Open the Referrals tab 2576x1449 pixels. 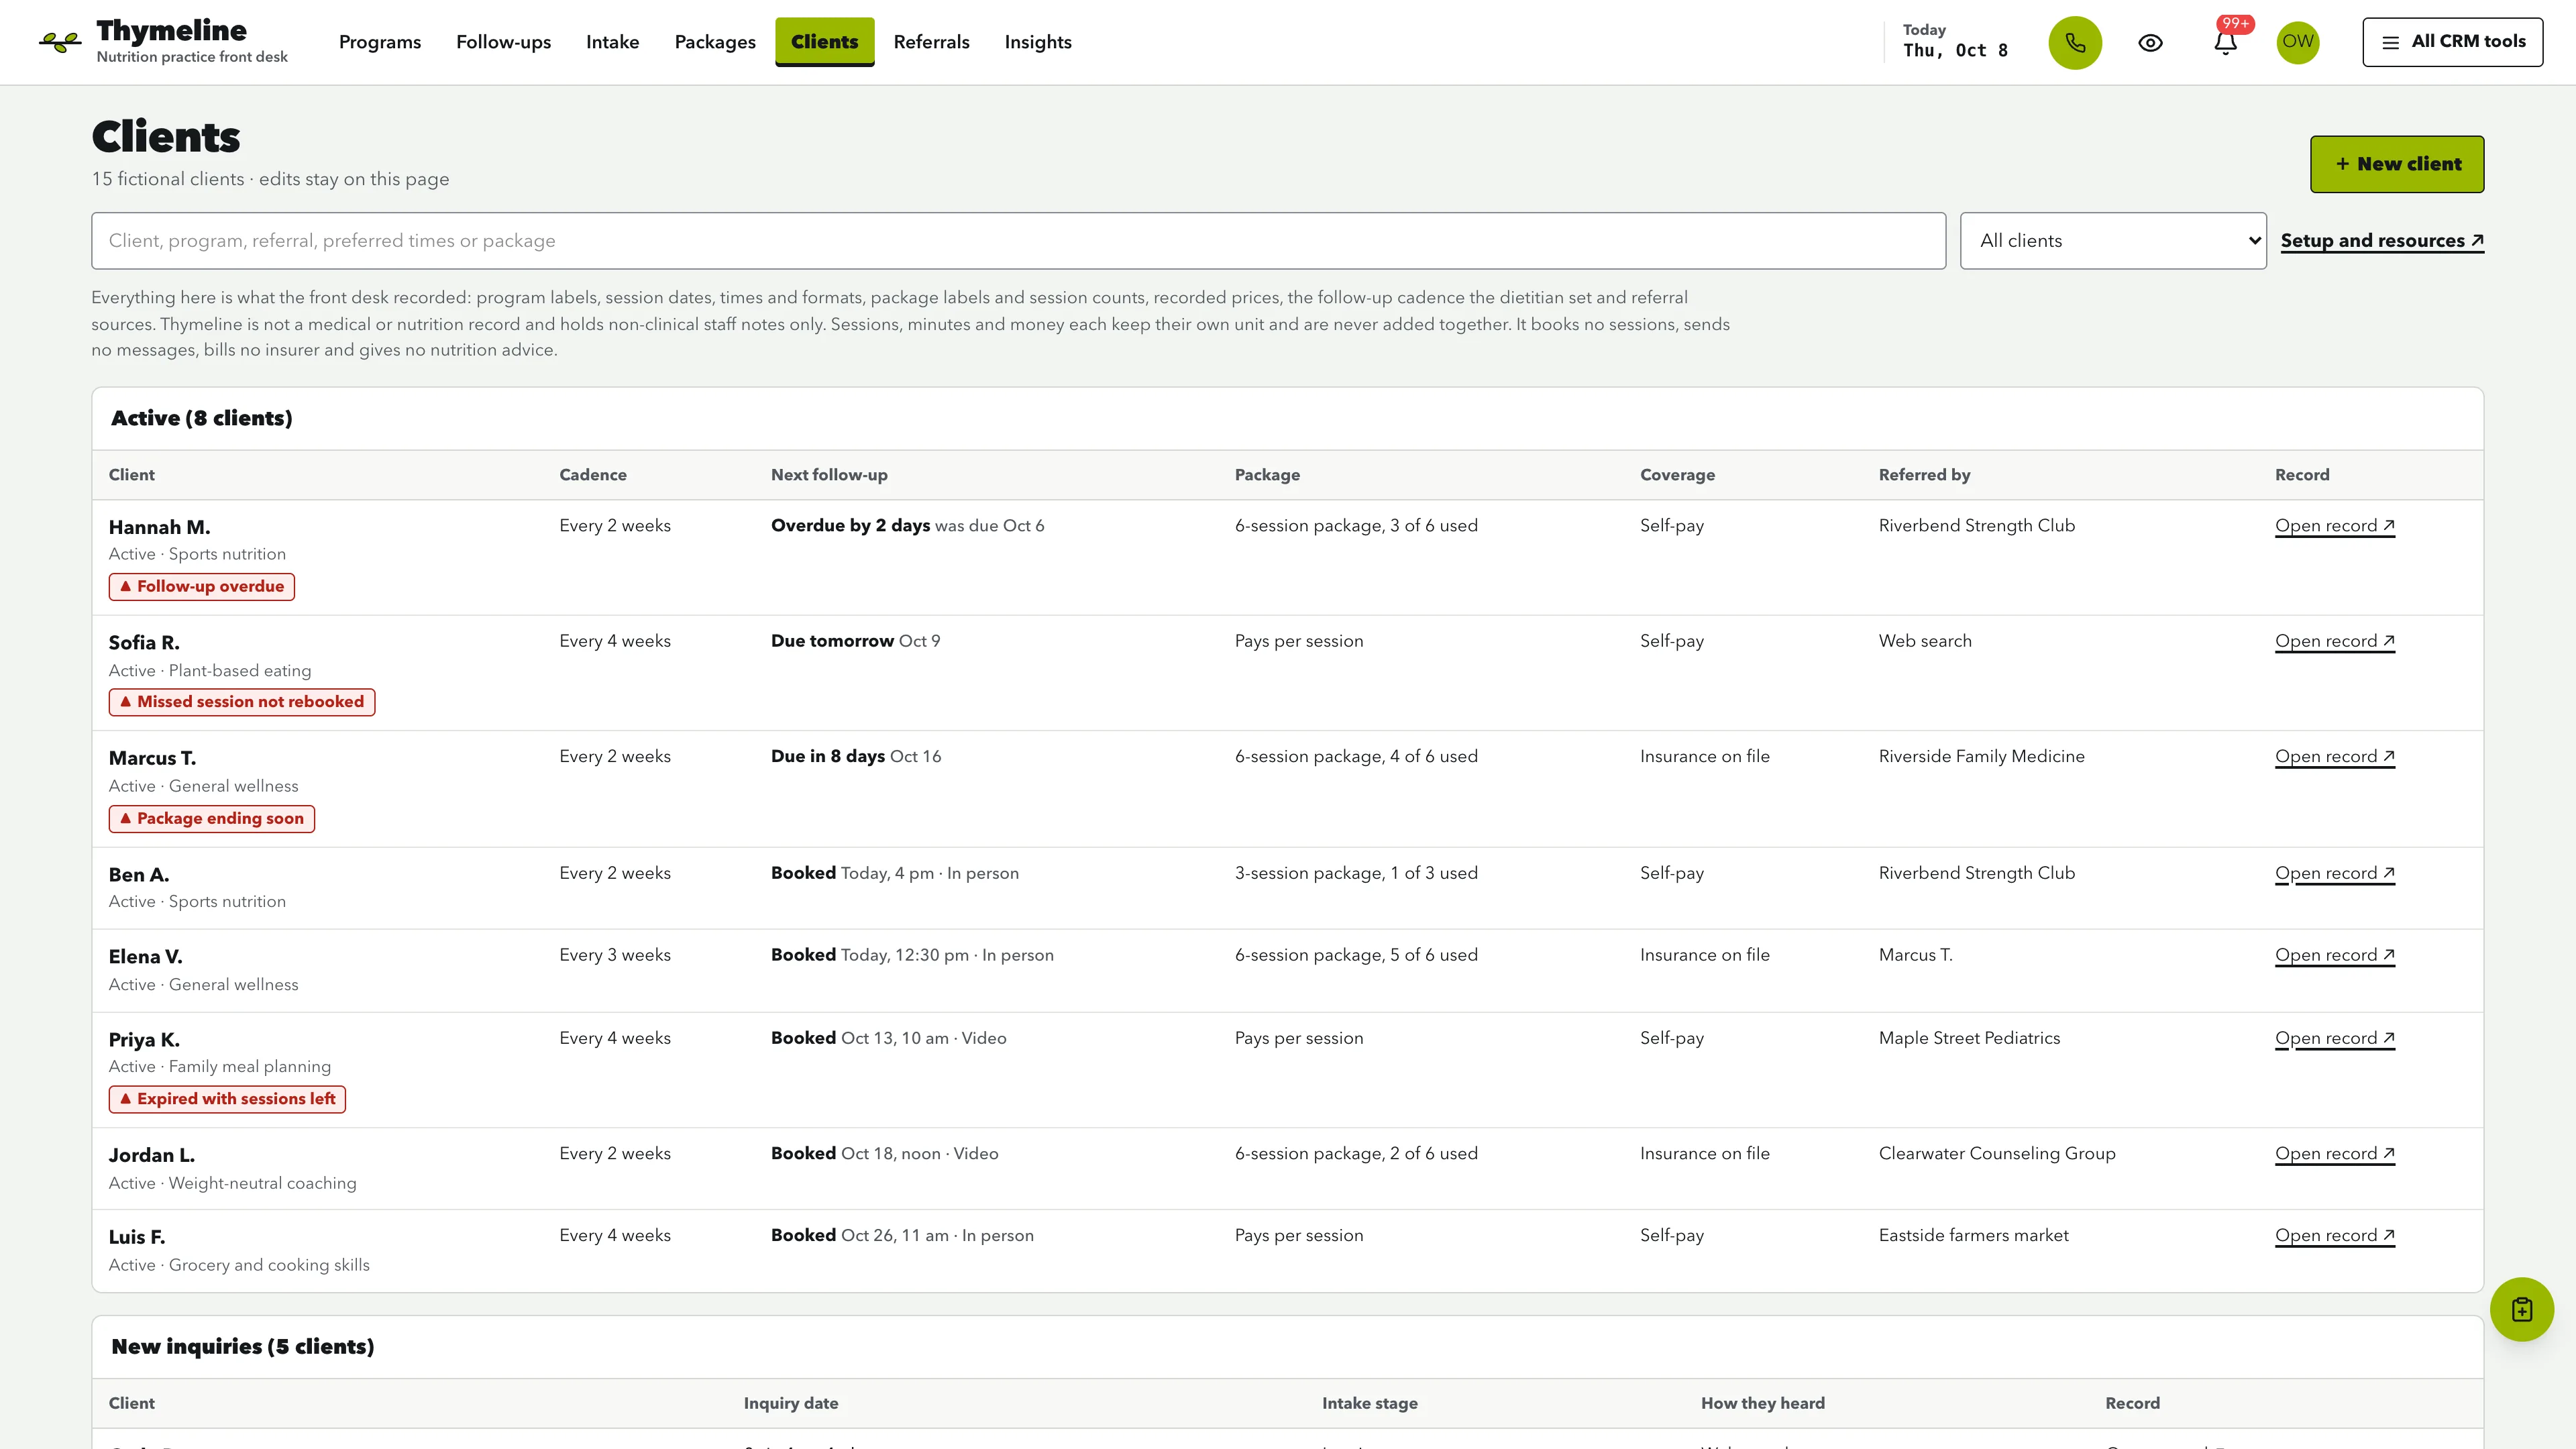(931, 42)
